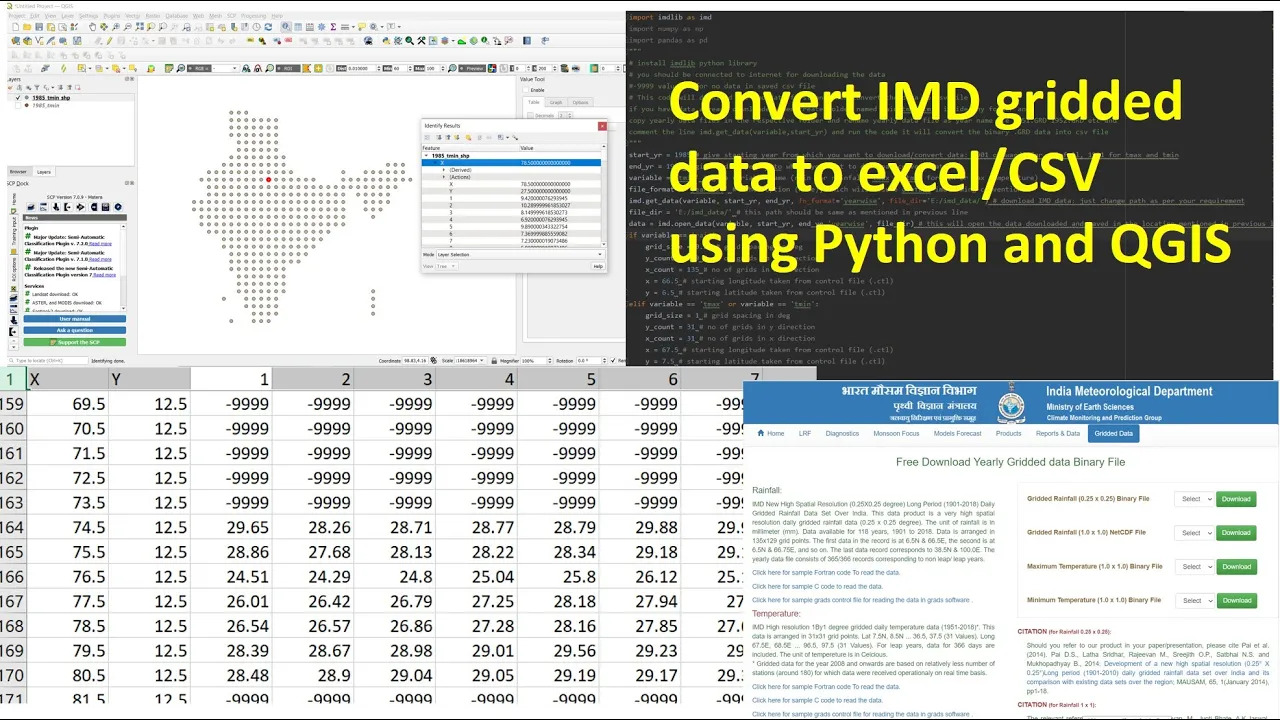The width and height of the screenshot is (1280, 720).
Task: Click sample Fortran code link under Rainfall
Action: coord(826,573)
